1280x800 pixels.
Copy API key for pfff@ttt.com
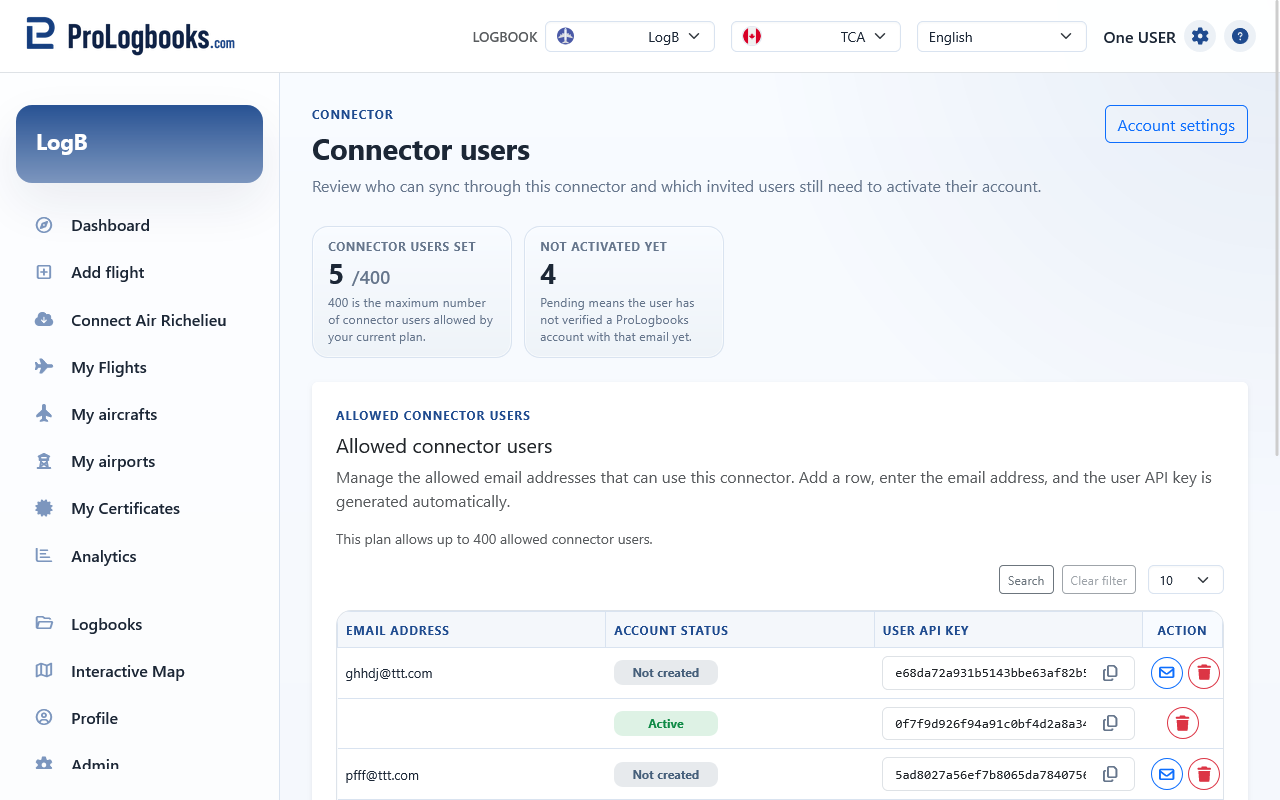[x=1110, y=774]
